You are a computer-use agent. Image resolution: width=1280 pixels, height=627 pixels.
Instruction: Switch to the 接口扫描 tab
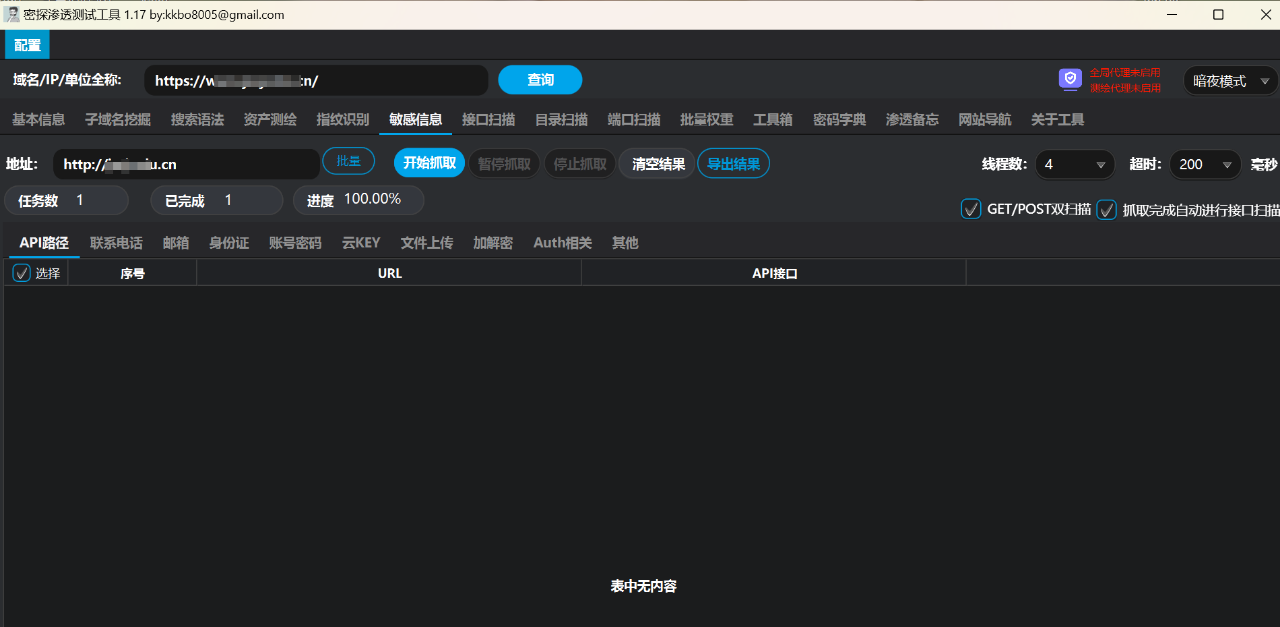click(x=488, y=119)
